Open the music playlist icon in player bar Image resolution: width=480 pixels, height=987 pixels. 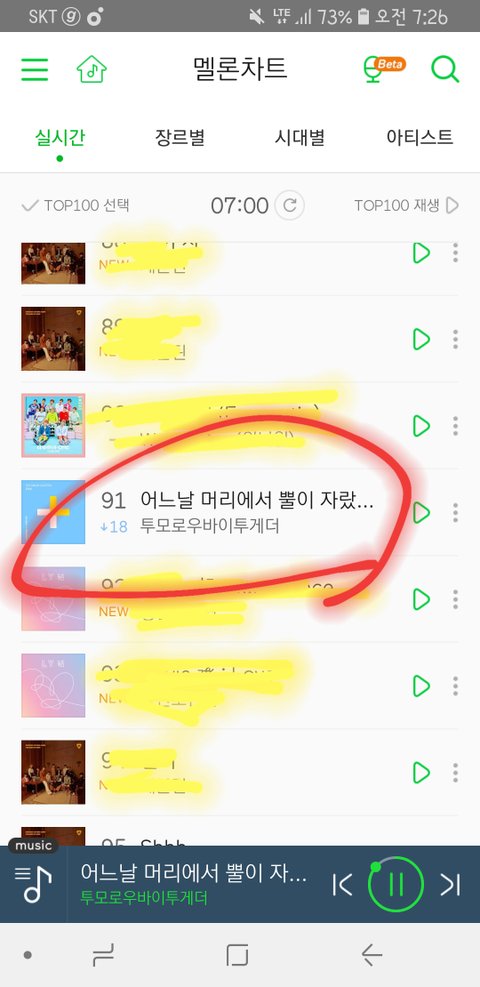pyautogui.click(x=33, y=884)
